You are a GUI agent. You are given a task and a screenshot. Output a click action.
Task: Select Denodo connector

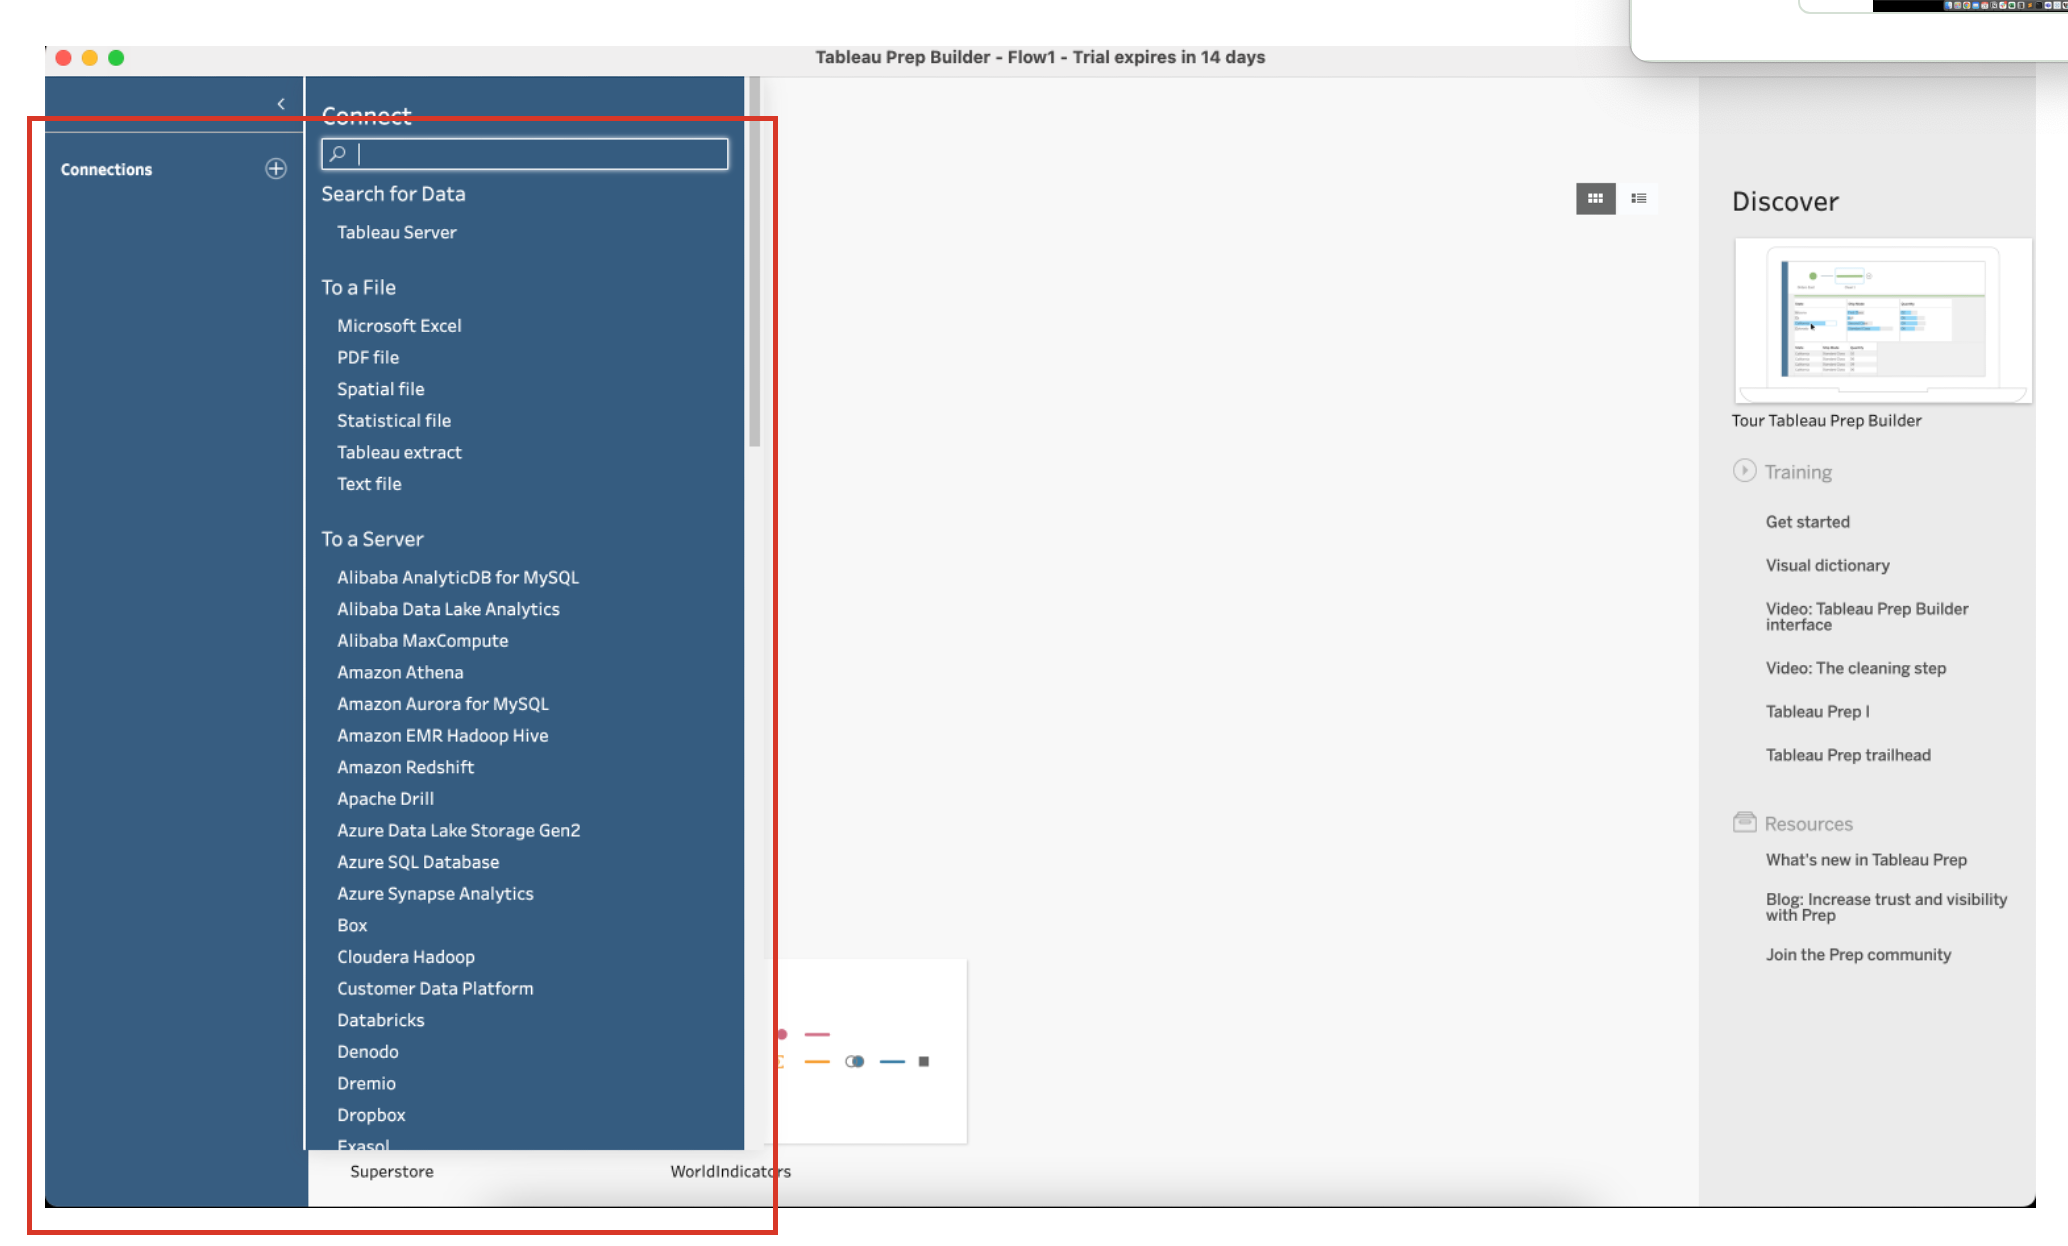[367, 1052]
